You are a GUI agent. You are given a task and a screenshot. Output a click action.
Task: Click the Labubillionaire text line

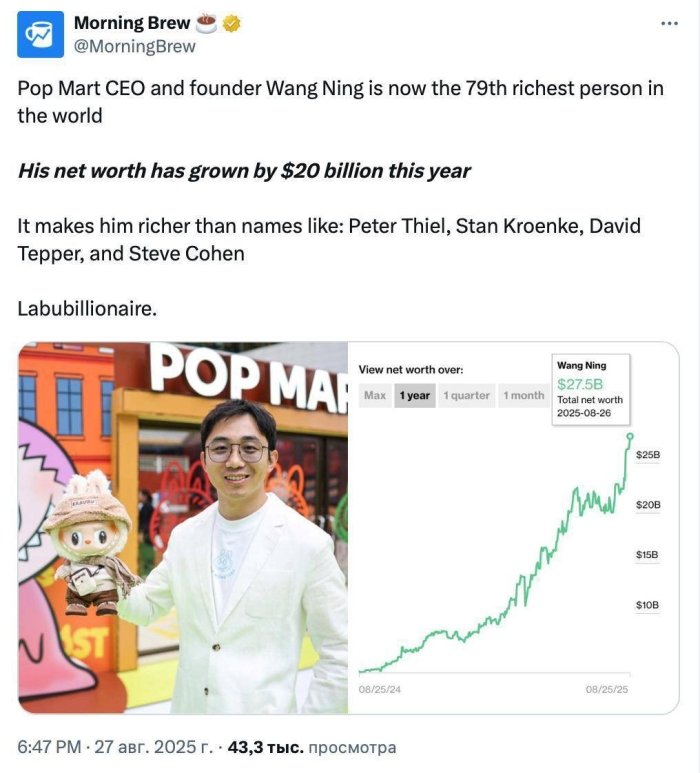point(88,308)
